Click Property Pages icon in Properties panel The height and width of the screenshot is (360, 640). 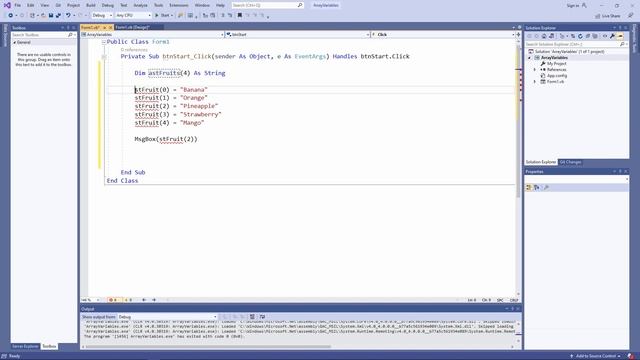[547, 187]
